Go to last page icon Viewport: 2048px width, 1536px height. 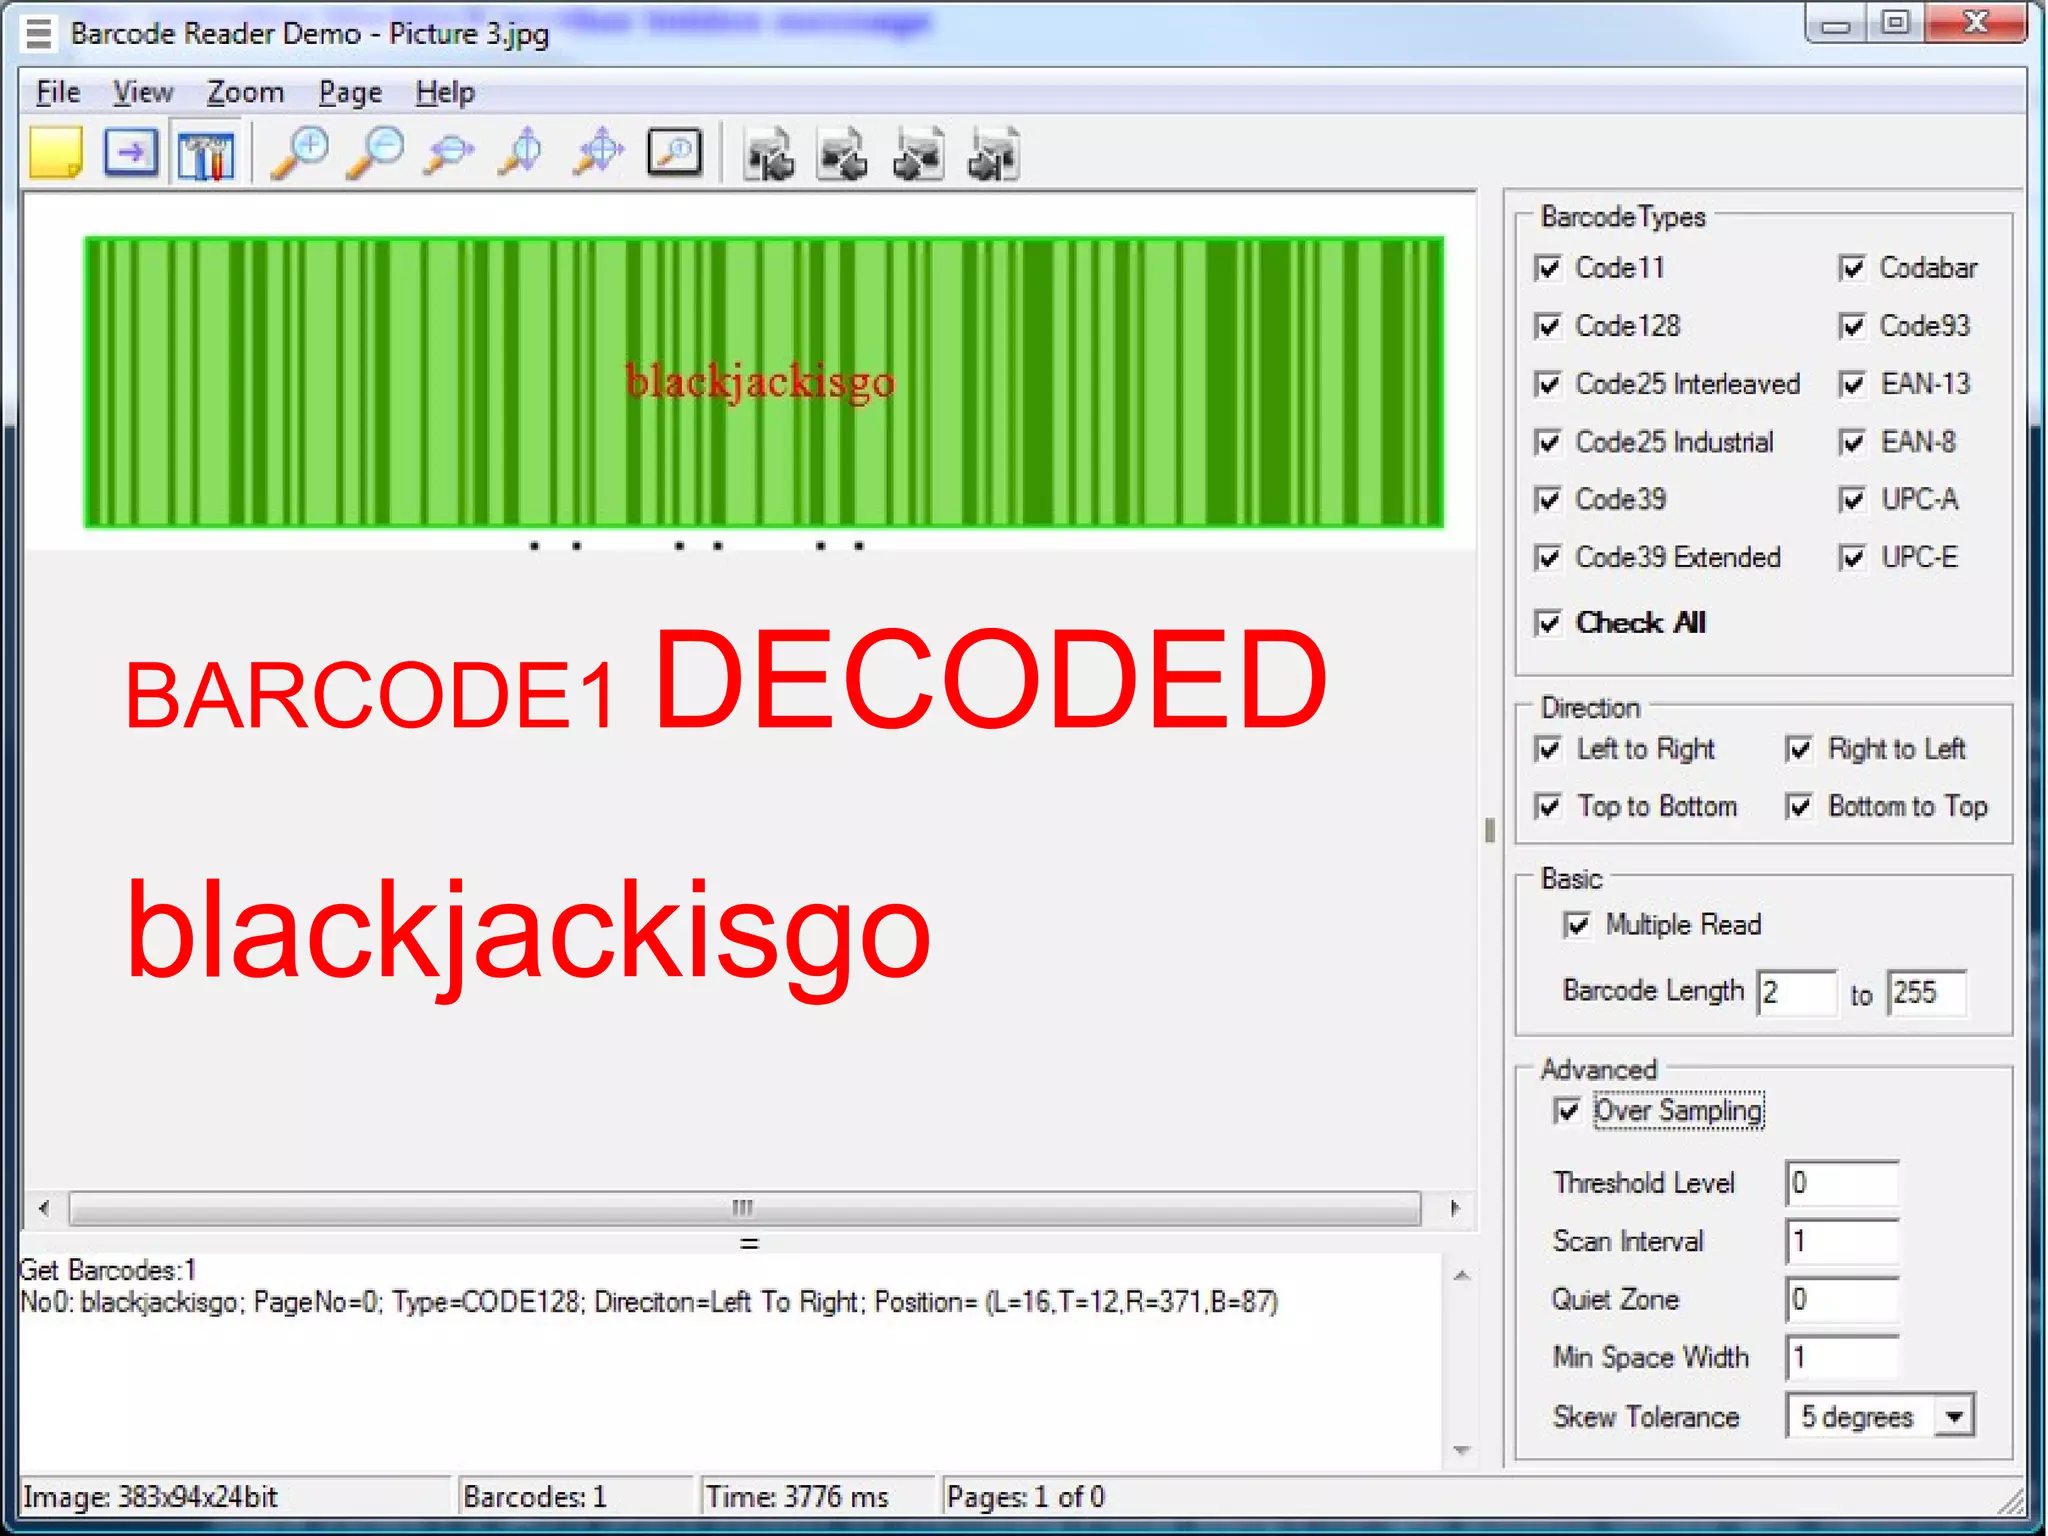pos(993,155)
